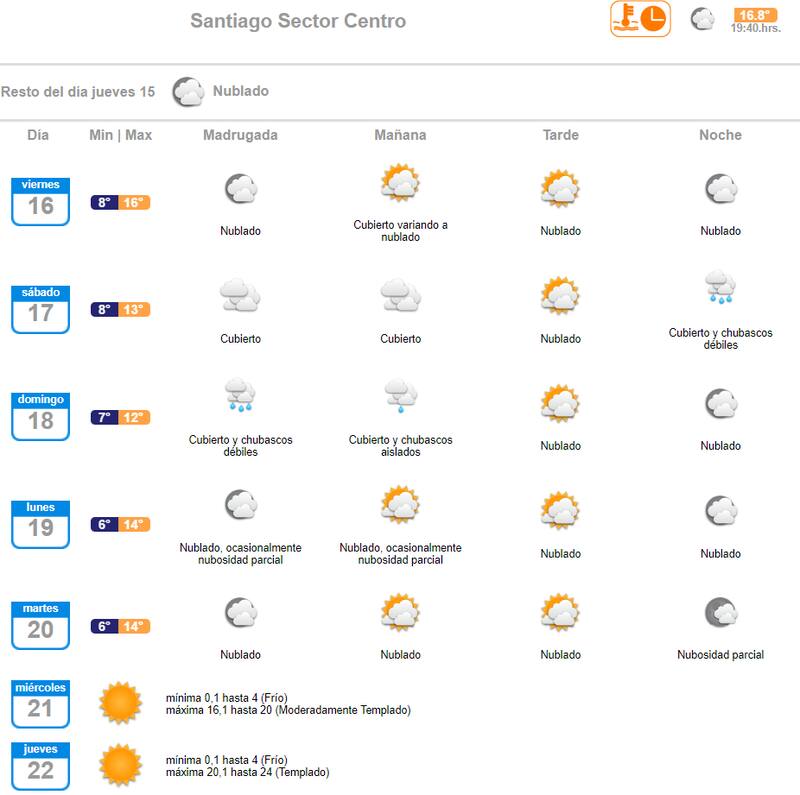Click the orange thermometer and clock icon
800x795 pixels.
[640, 19]
